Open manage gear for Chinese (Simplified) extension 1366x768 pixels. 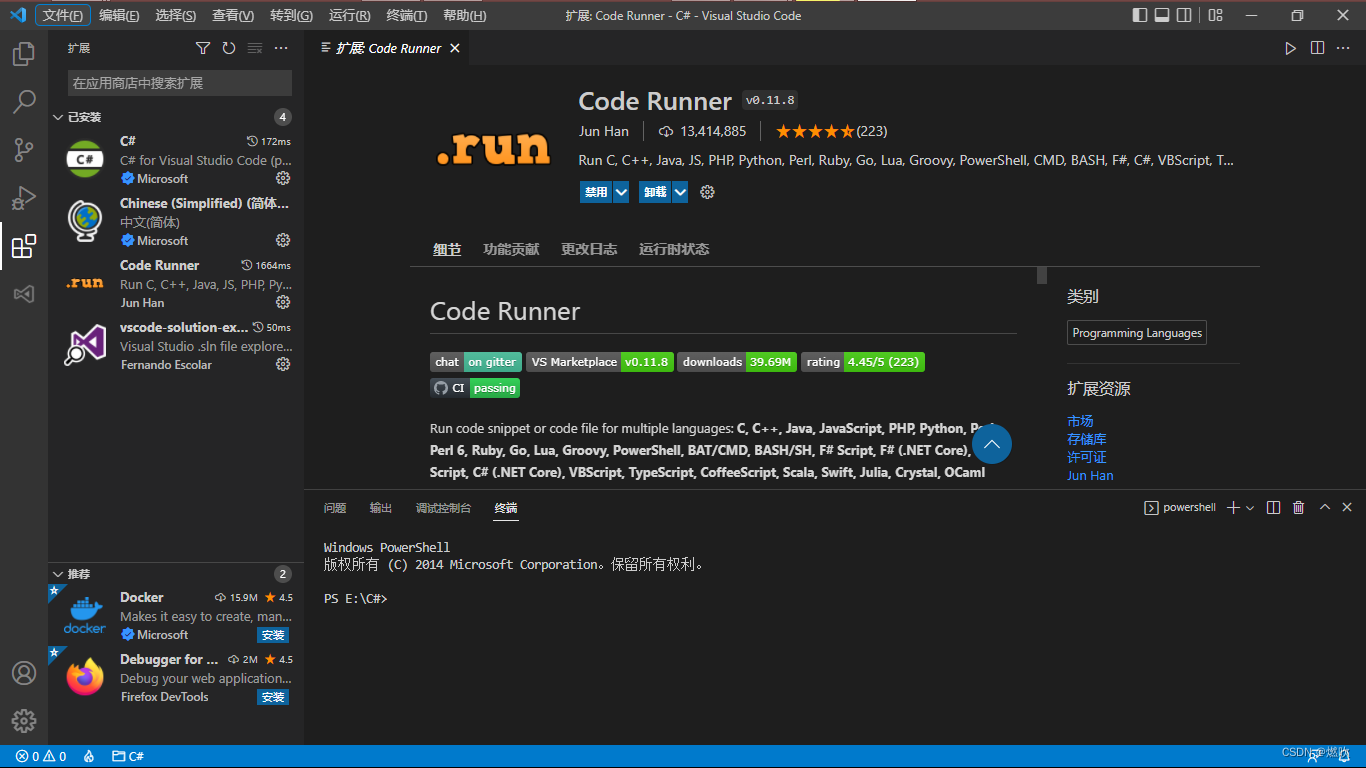283,240
